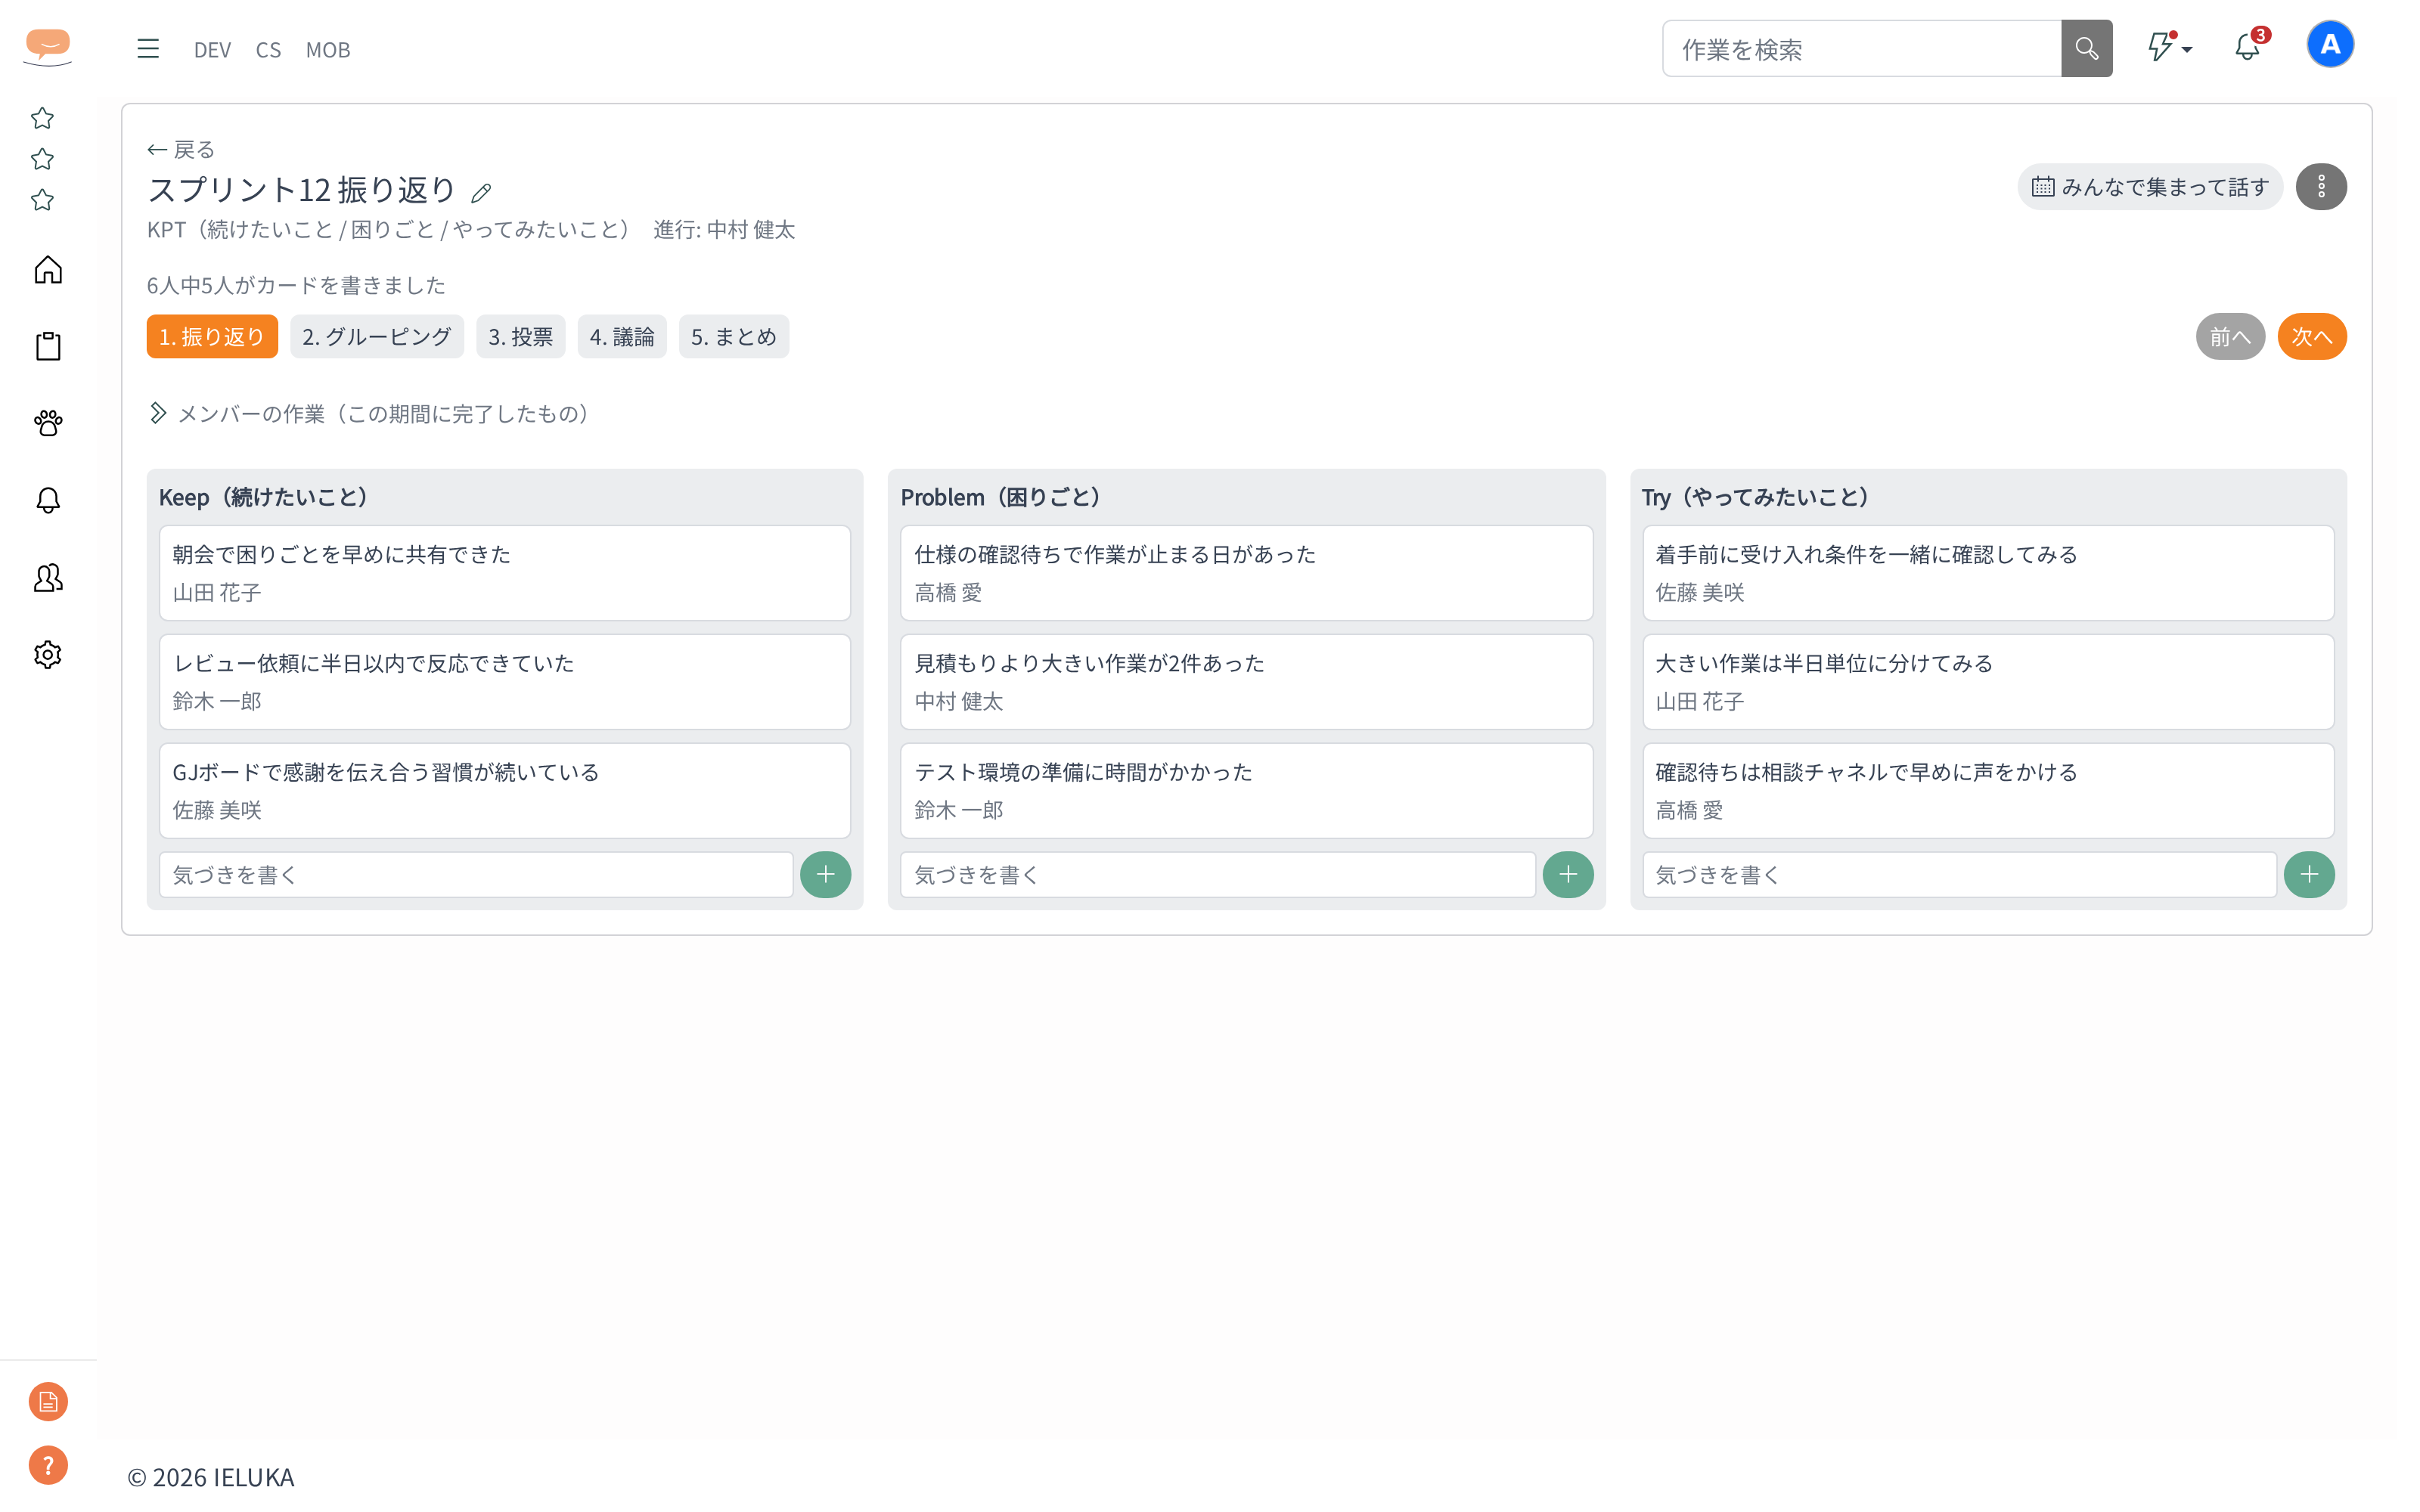Image resolution: width=2420 pixels, height=1512 pixels.
Task: Select step 4. 議論
Action: point(621,337)
